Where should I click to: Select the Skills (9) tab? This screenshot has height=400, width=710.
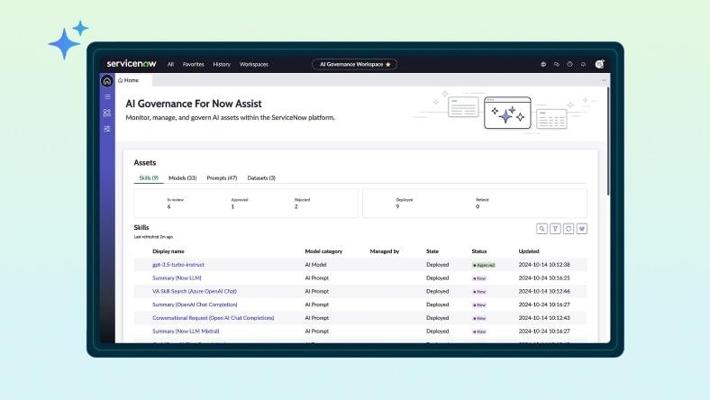point(149,178)
